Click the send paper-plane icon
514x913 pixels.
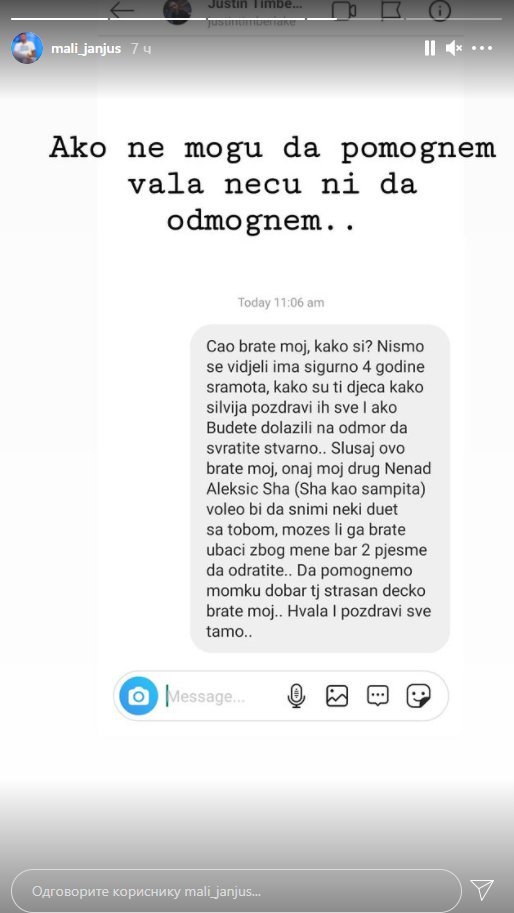pos(482,889)
